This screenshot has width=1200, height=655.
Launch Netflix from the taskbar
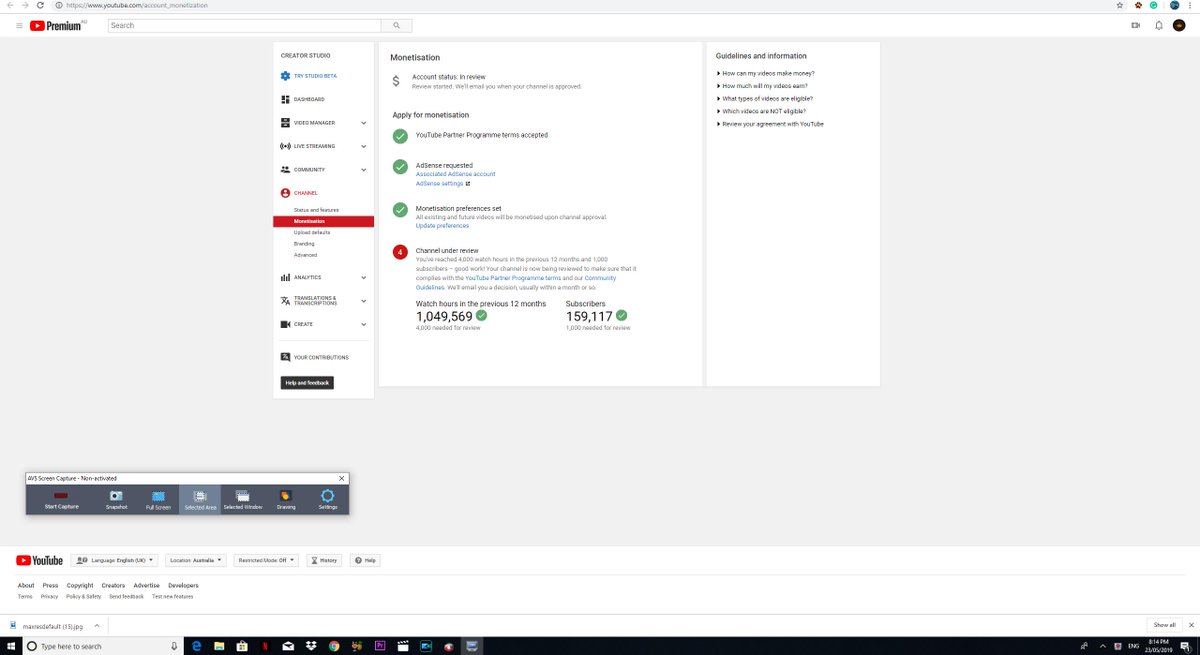click(x=265, y=646)
